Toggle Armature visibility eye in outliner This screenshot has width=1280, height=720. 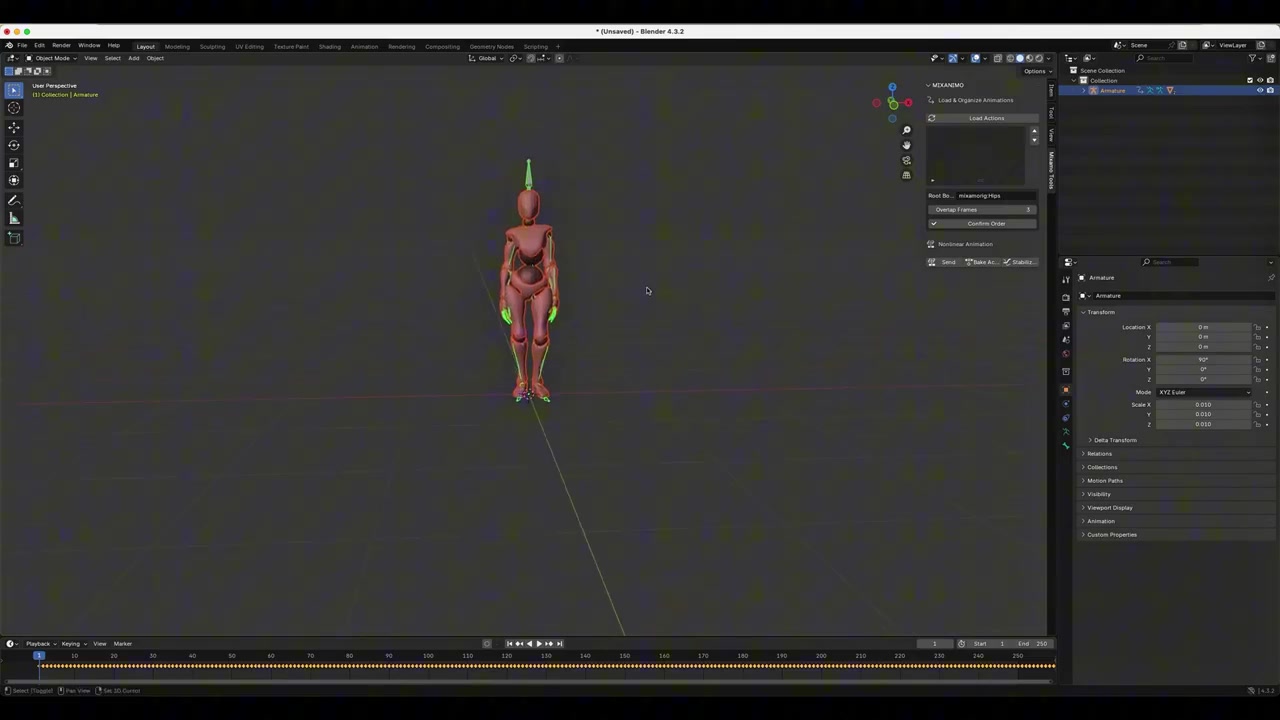(1259, 91)
